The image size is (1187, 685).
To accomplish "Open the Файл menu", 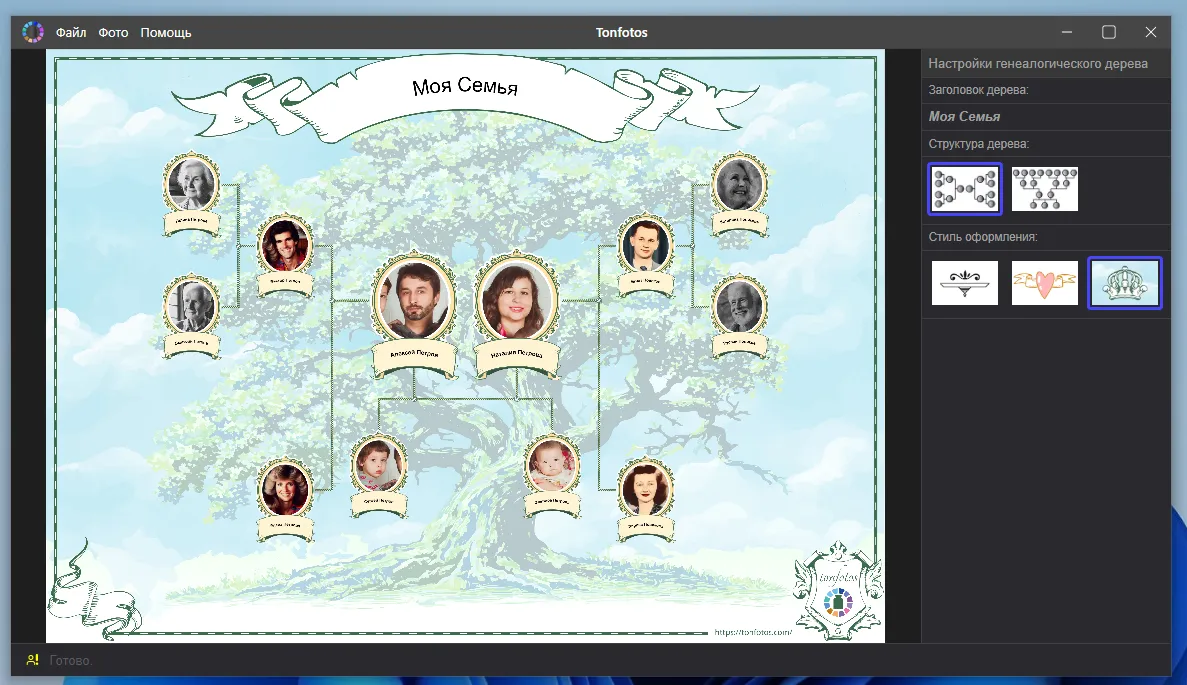I will click(x=71, y=32).
